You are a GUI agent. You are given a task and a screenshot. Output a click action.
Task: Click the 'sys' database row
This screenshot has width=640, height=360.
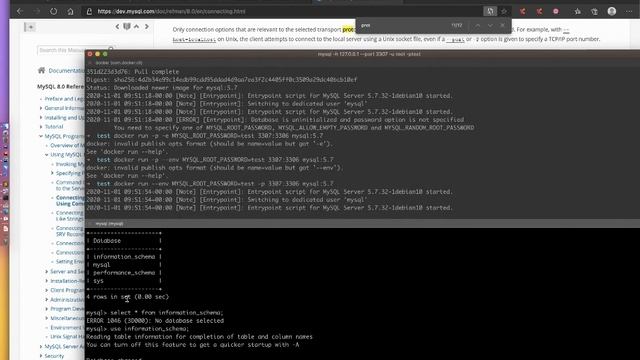124,281
